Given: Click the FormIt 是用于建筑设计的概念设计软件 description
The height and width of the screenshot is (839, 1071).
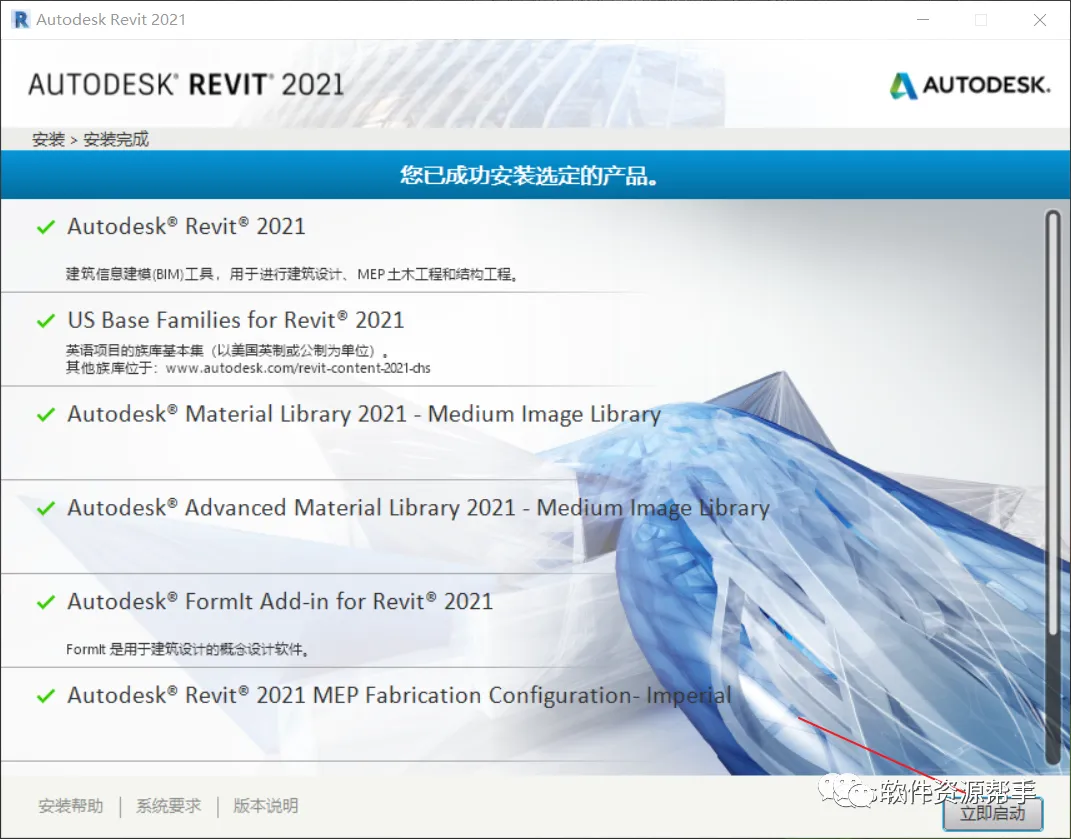Looking at the screenshot, I should pyautogui.click(x=187, y=649).
